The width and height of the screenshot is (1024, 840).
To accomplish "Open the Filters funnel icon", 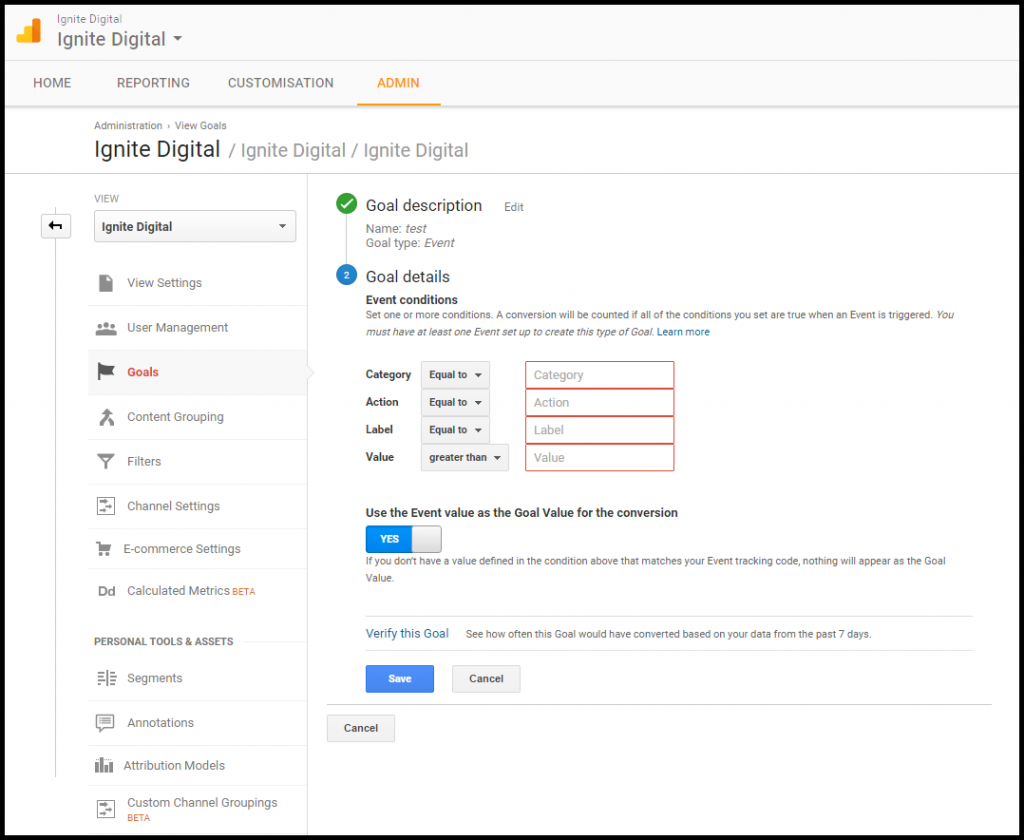I will (106, 461).
